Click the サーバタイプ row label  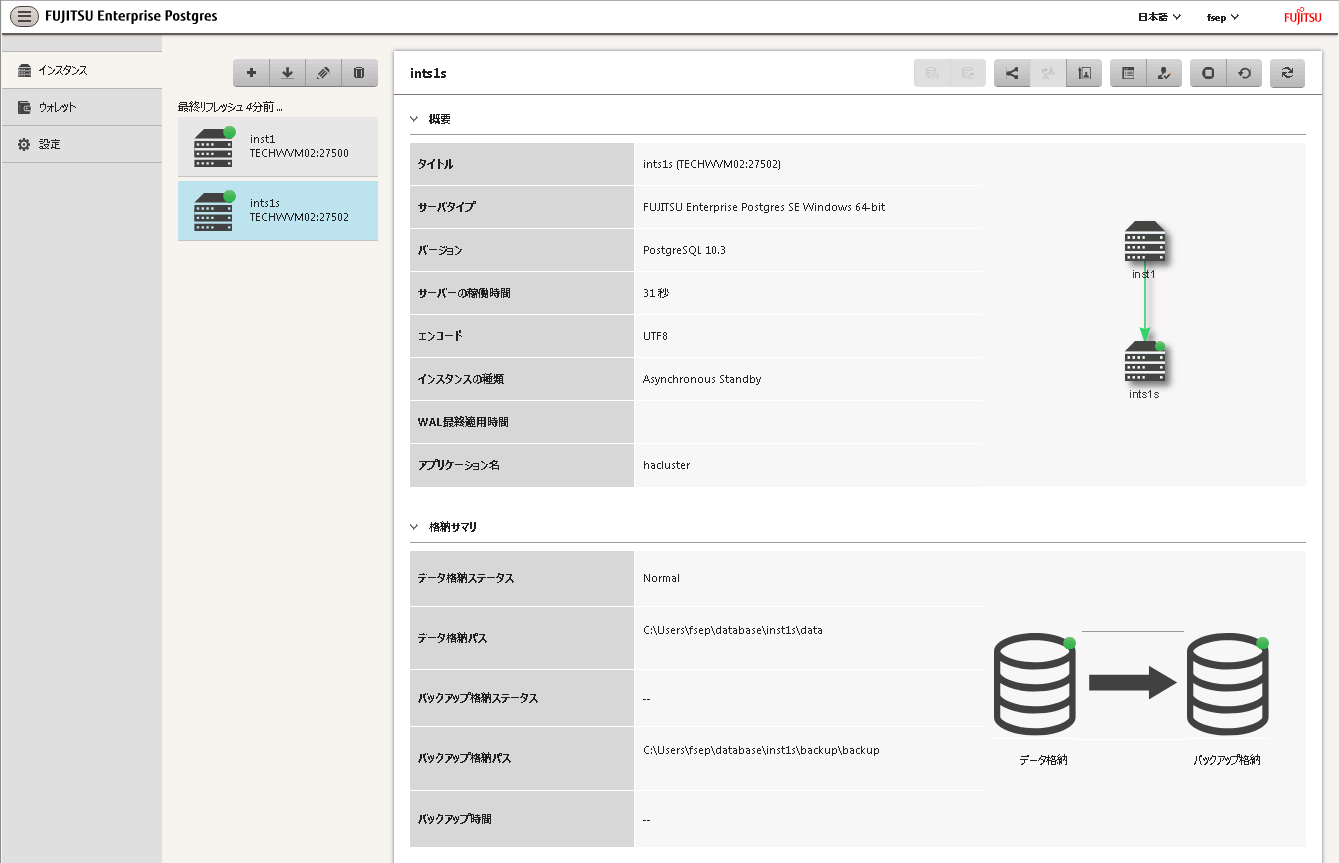[x=446, y=207]
